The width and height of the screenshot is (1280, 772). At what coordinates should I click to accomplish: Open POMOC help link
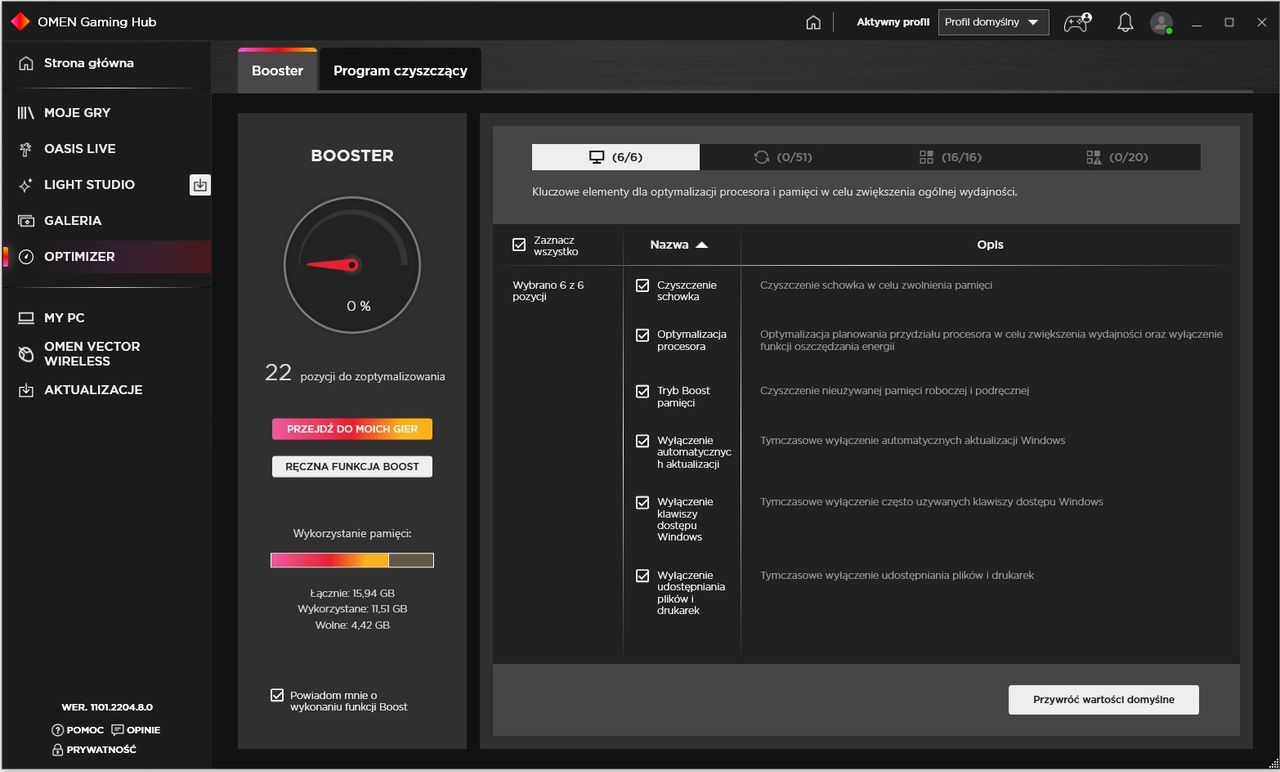click(x=78, y=730)
